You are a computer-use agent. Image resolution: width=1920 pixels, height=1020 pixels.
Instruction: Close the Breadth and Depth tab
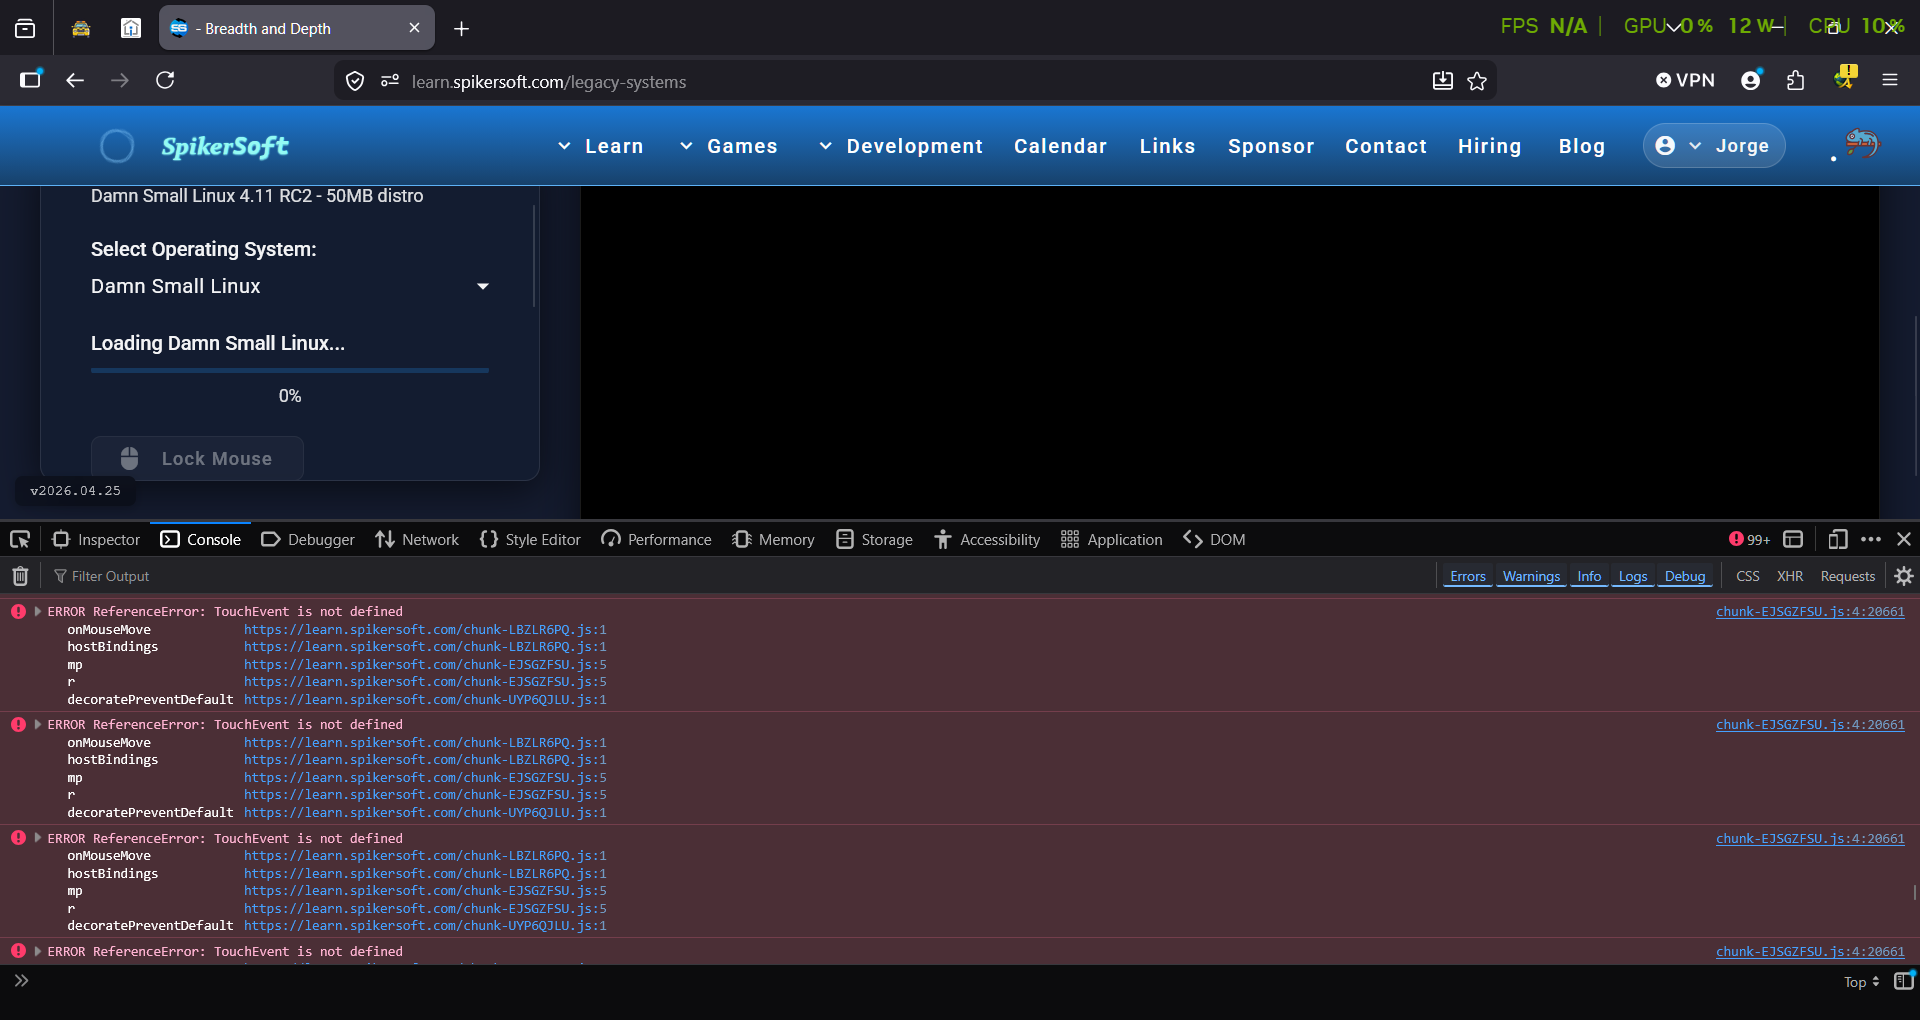click(x=414, y=28)
